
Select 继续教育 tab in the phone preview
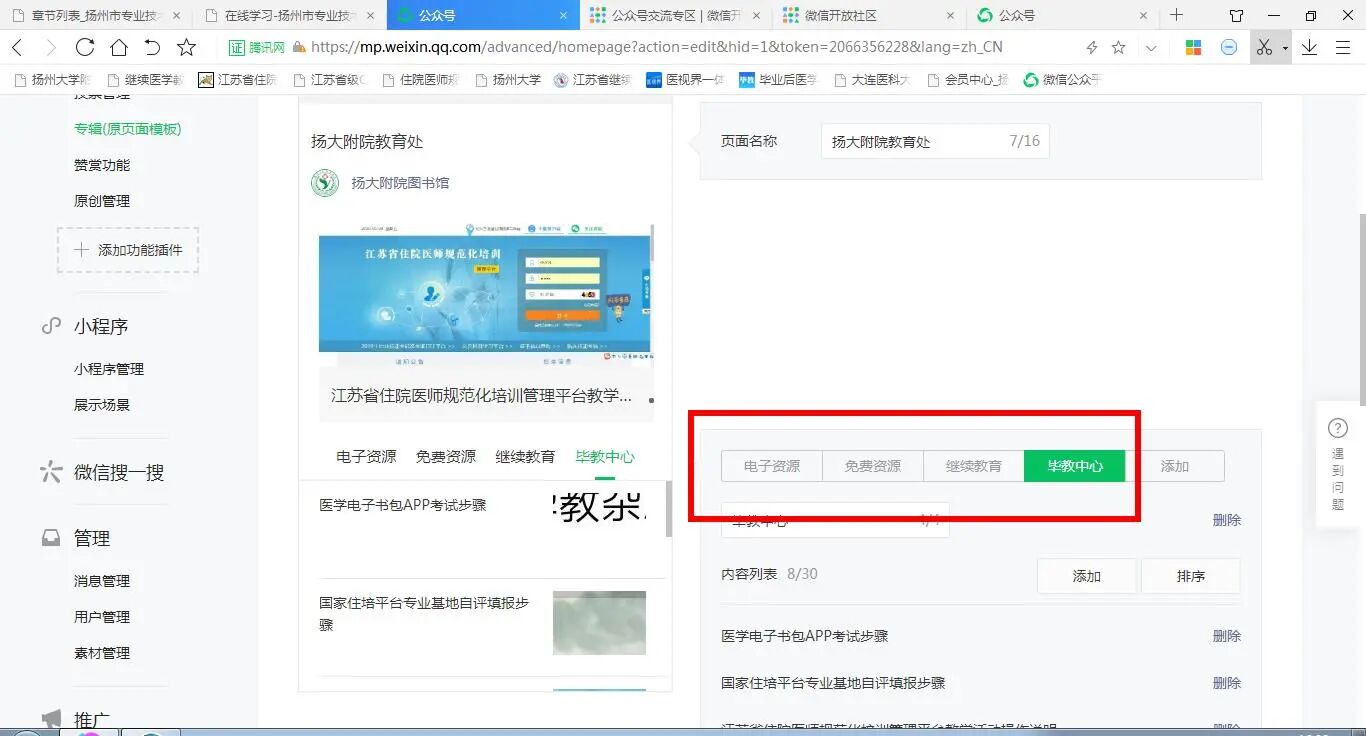(x=525, y=457)
